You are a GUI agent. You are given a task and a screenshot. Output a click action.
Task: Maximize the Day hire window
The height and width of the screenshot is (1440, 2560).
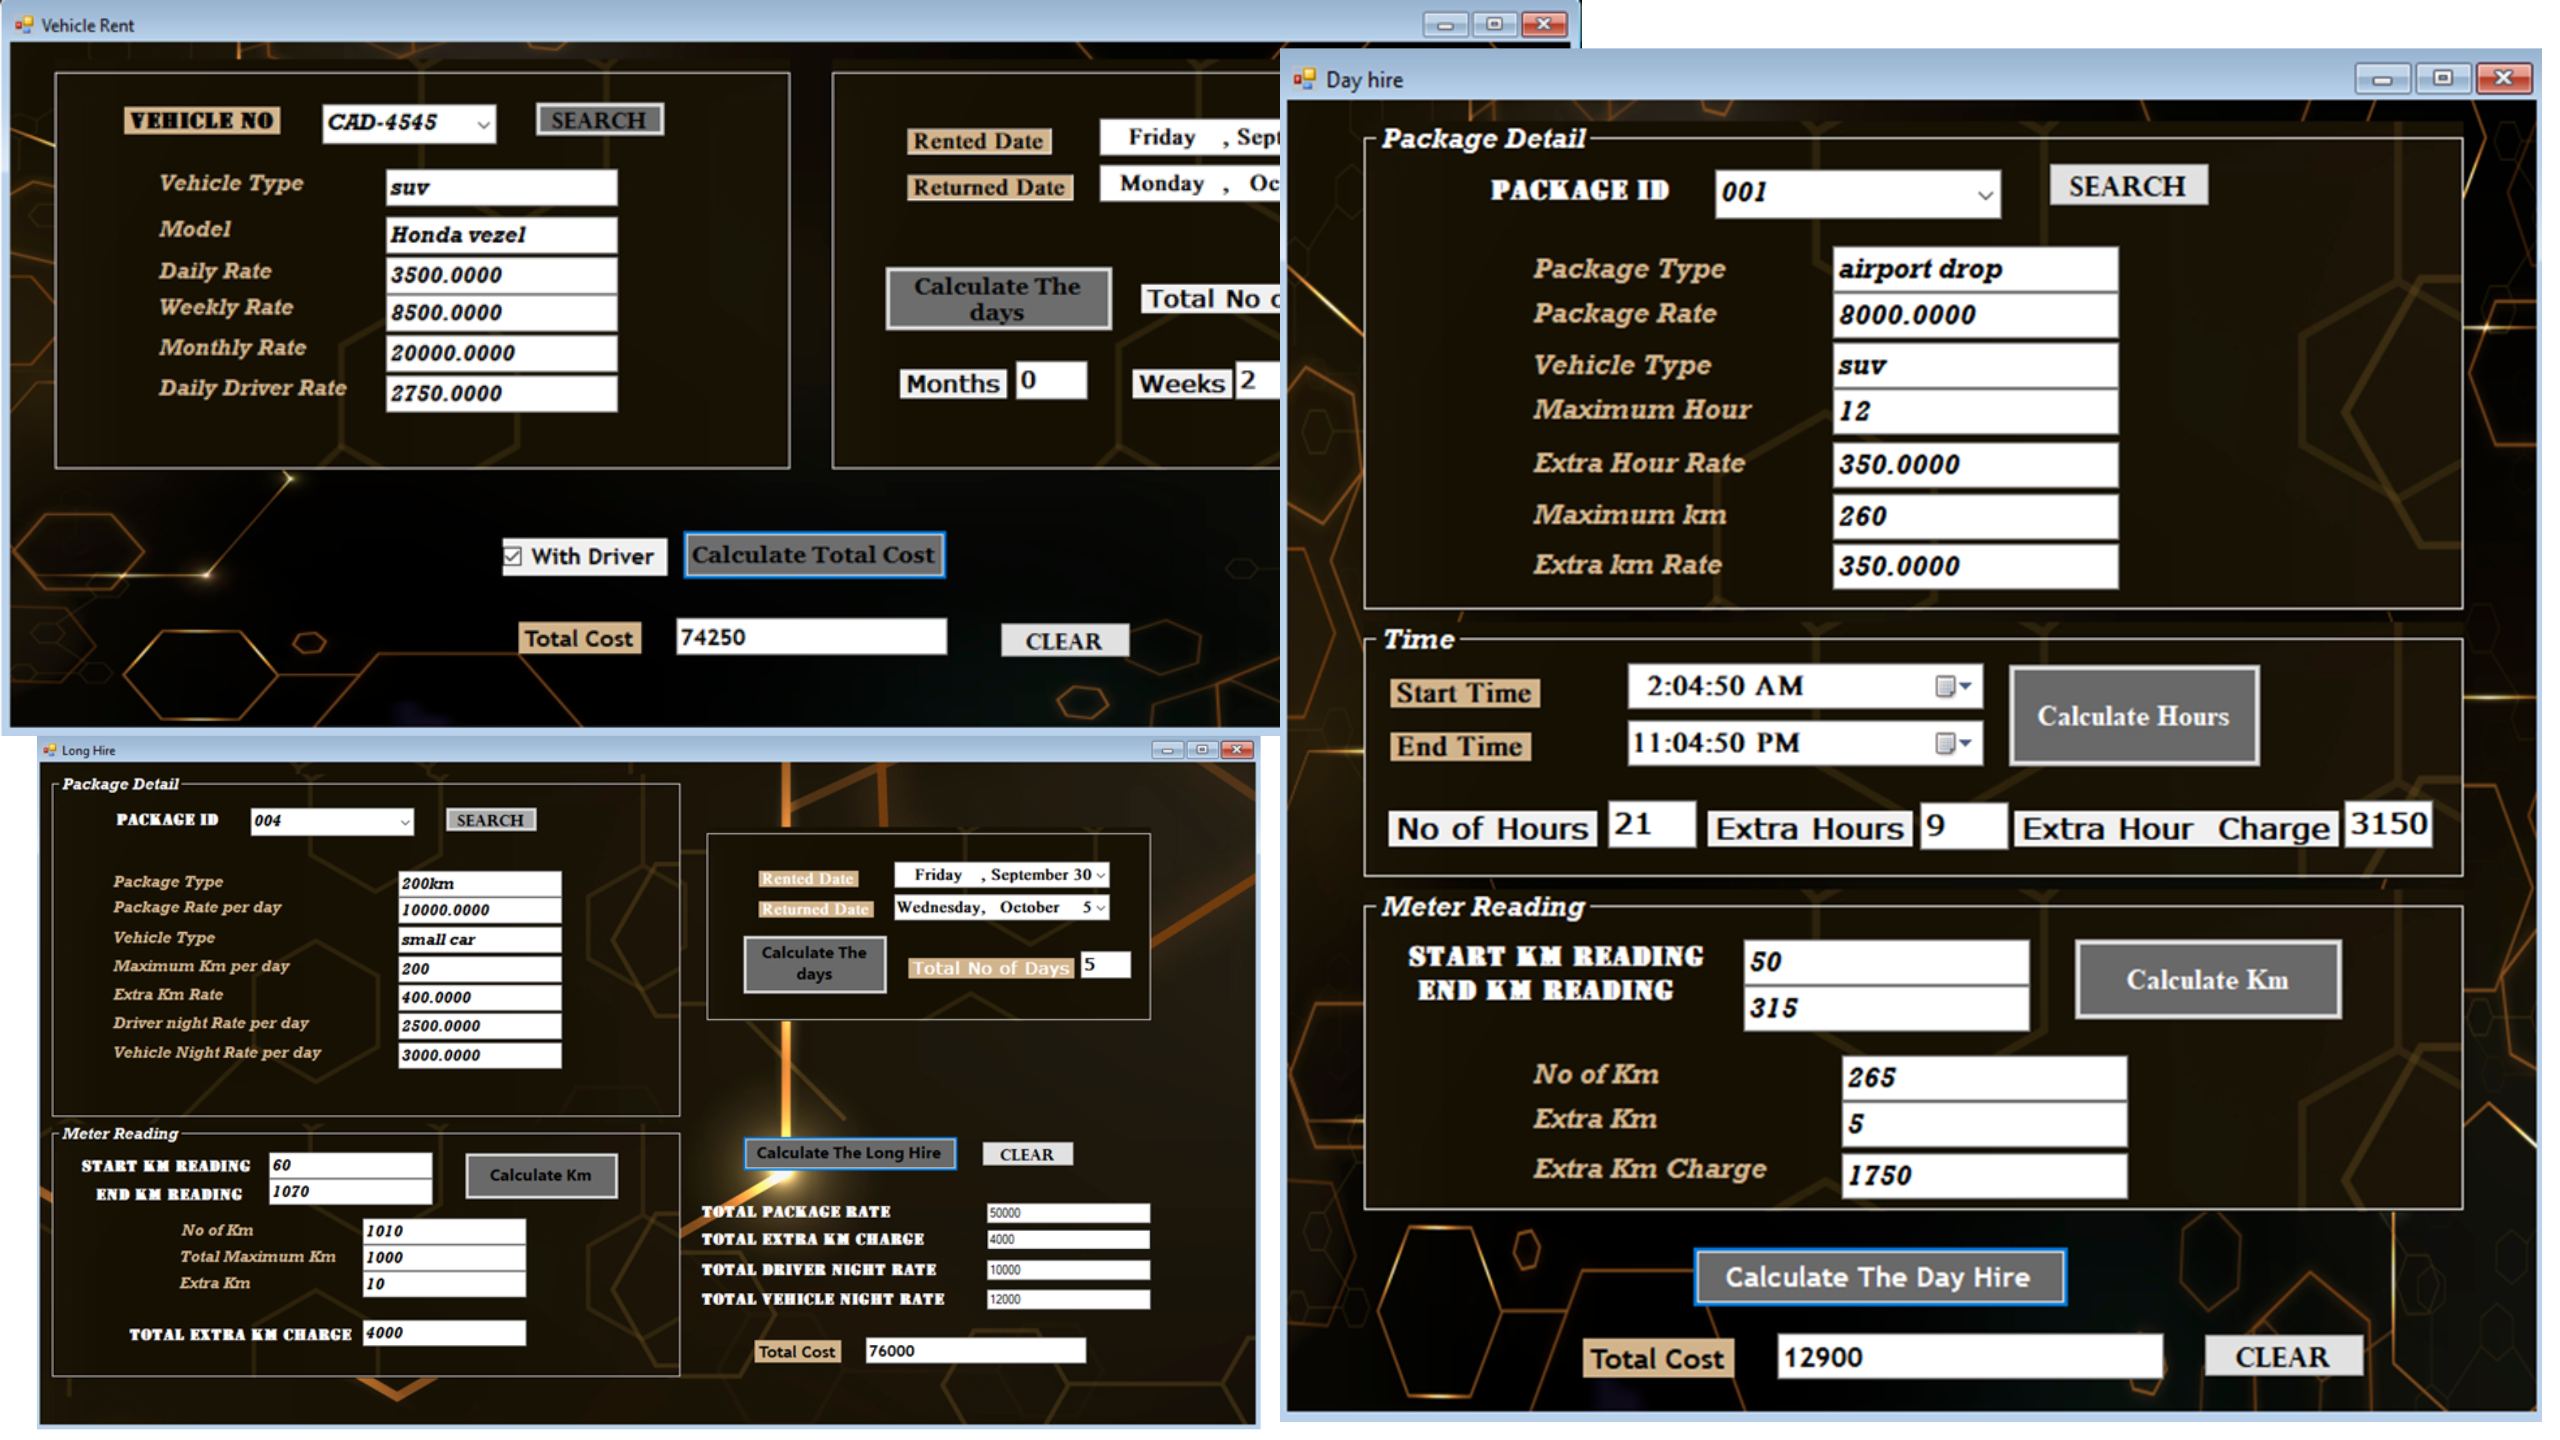(x=2442, y=78)
